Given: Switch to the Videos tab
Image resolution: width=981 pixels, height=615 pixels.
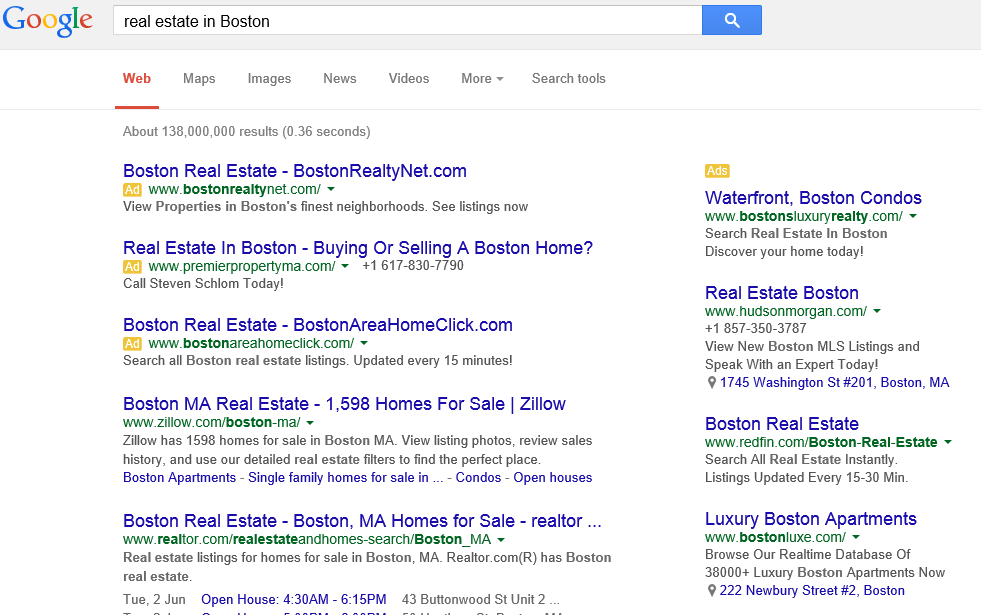Looking at the screenshot, I should coord(409,79).
